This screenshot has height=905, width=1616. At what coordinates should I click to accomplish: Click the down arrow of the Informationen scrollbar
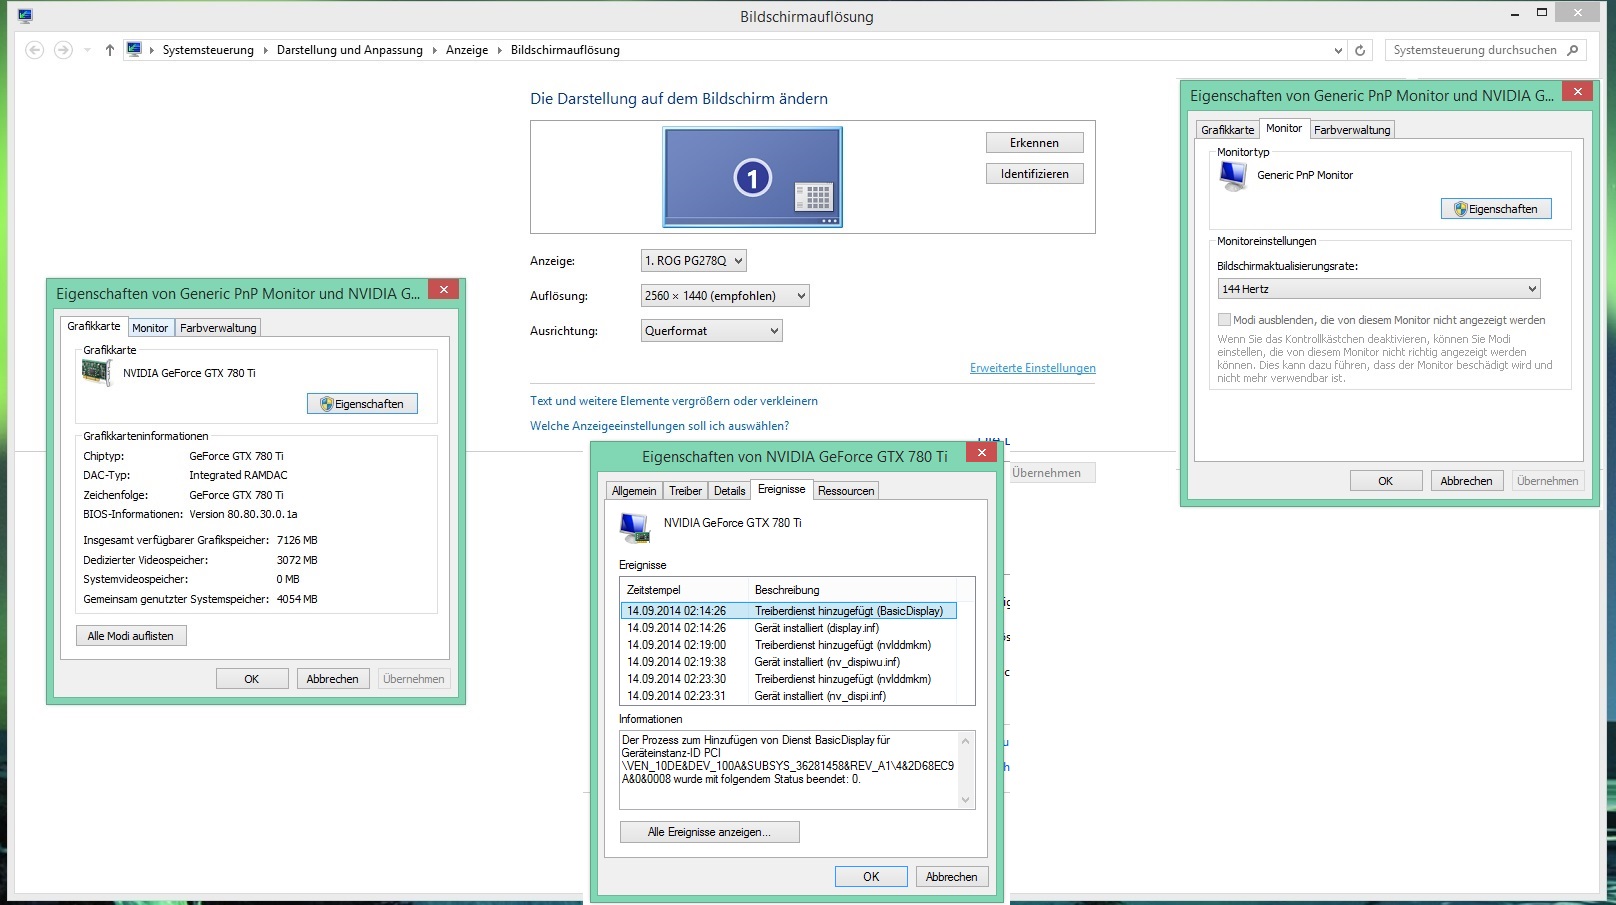coord(965,800)
